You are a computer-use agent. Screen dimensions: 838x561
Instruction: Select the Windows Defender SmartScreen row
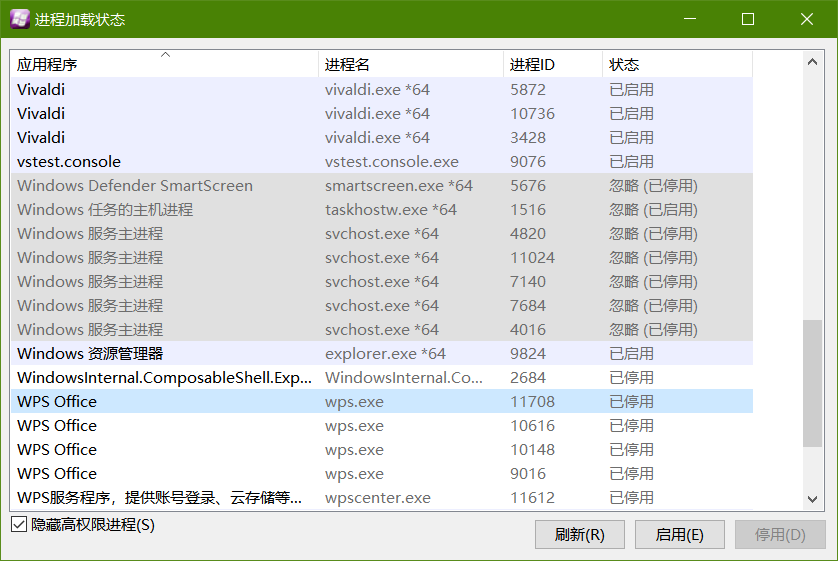point(382,186)
